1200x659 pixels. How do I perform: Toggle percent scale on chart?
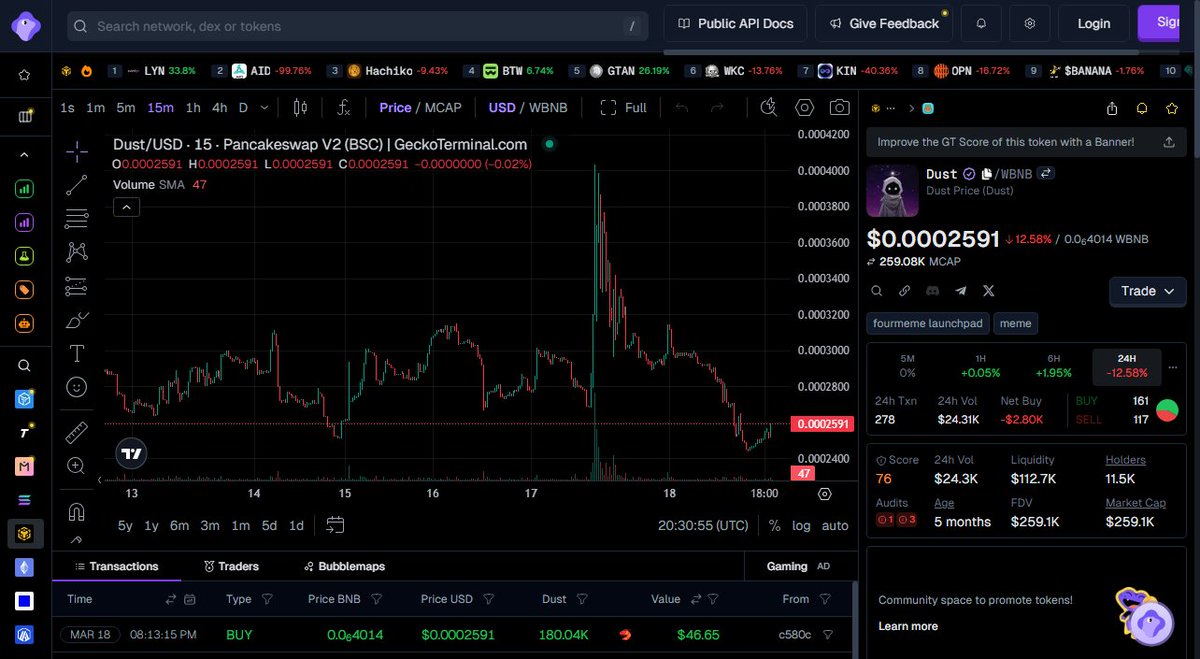[775, 525]
